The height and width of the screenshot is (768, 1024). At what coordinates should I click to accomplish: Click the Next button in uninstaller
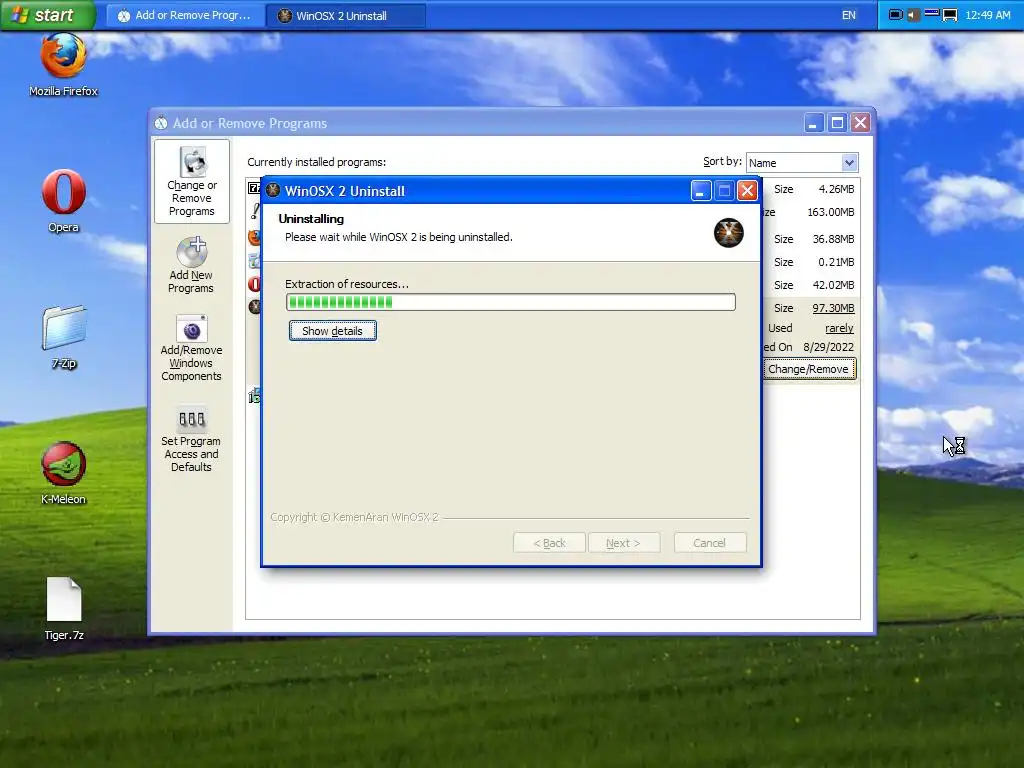[624, 543]
